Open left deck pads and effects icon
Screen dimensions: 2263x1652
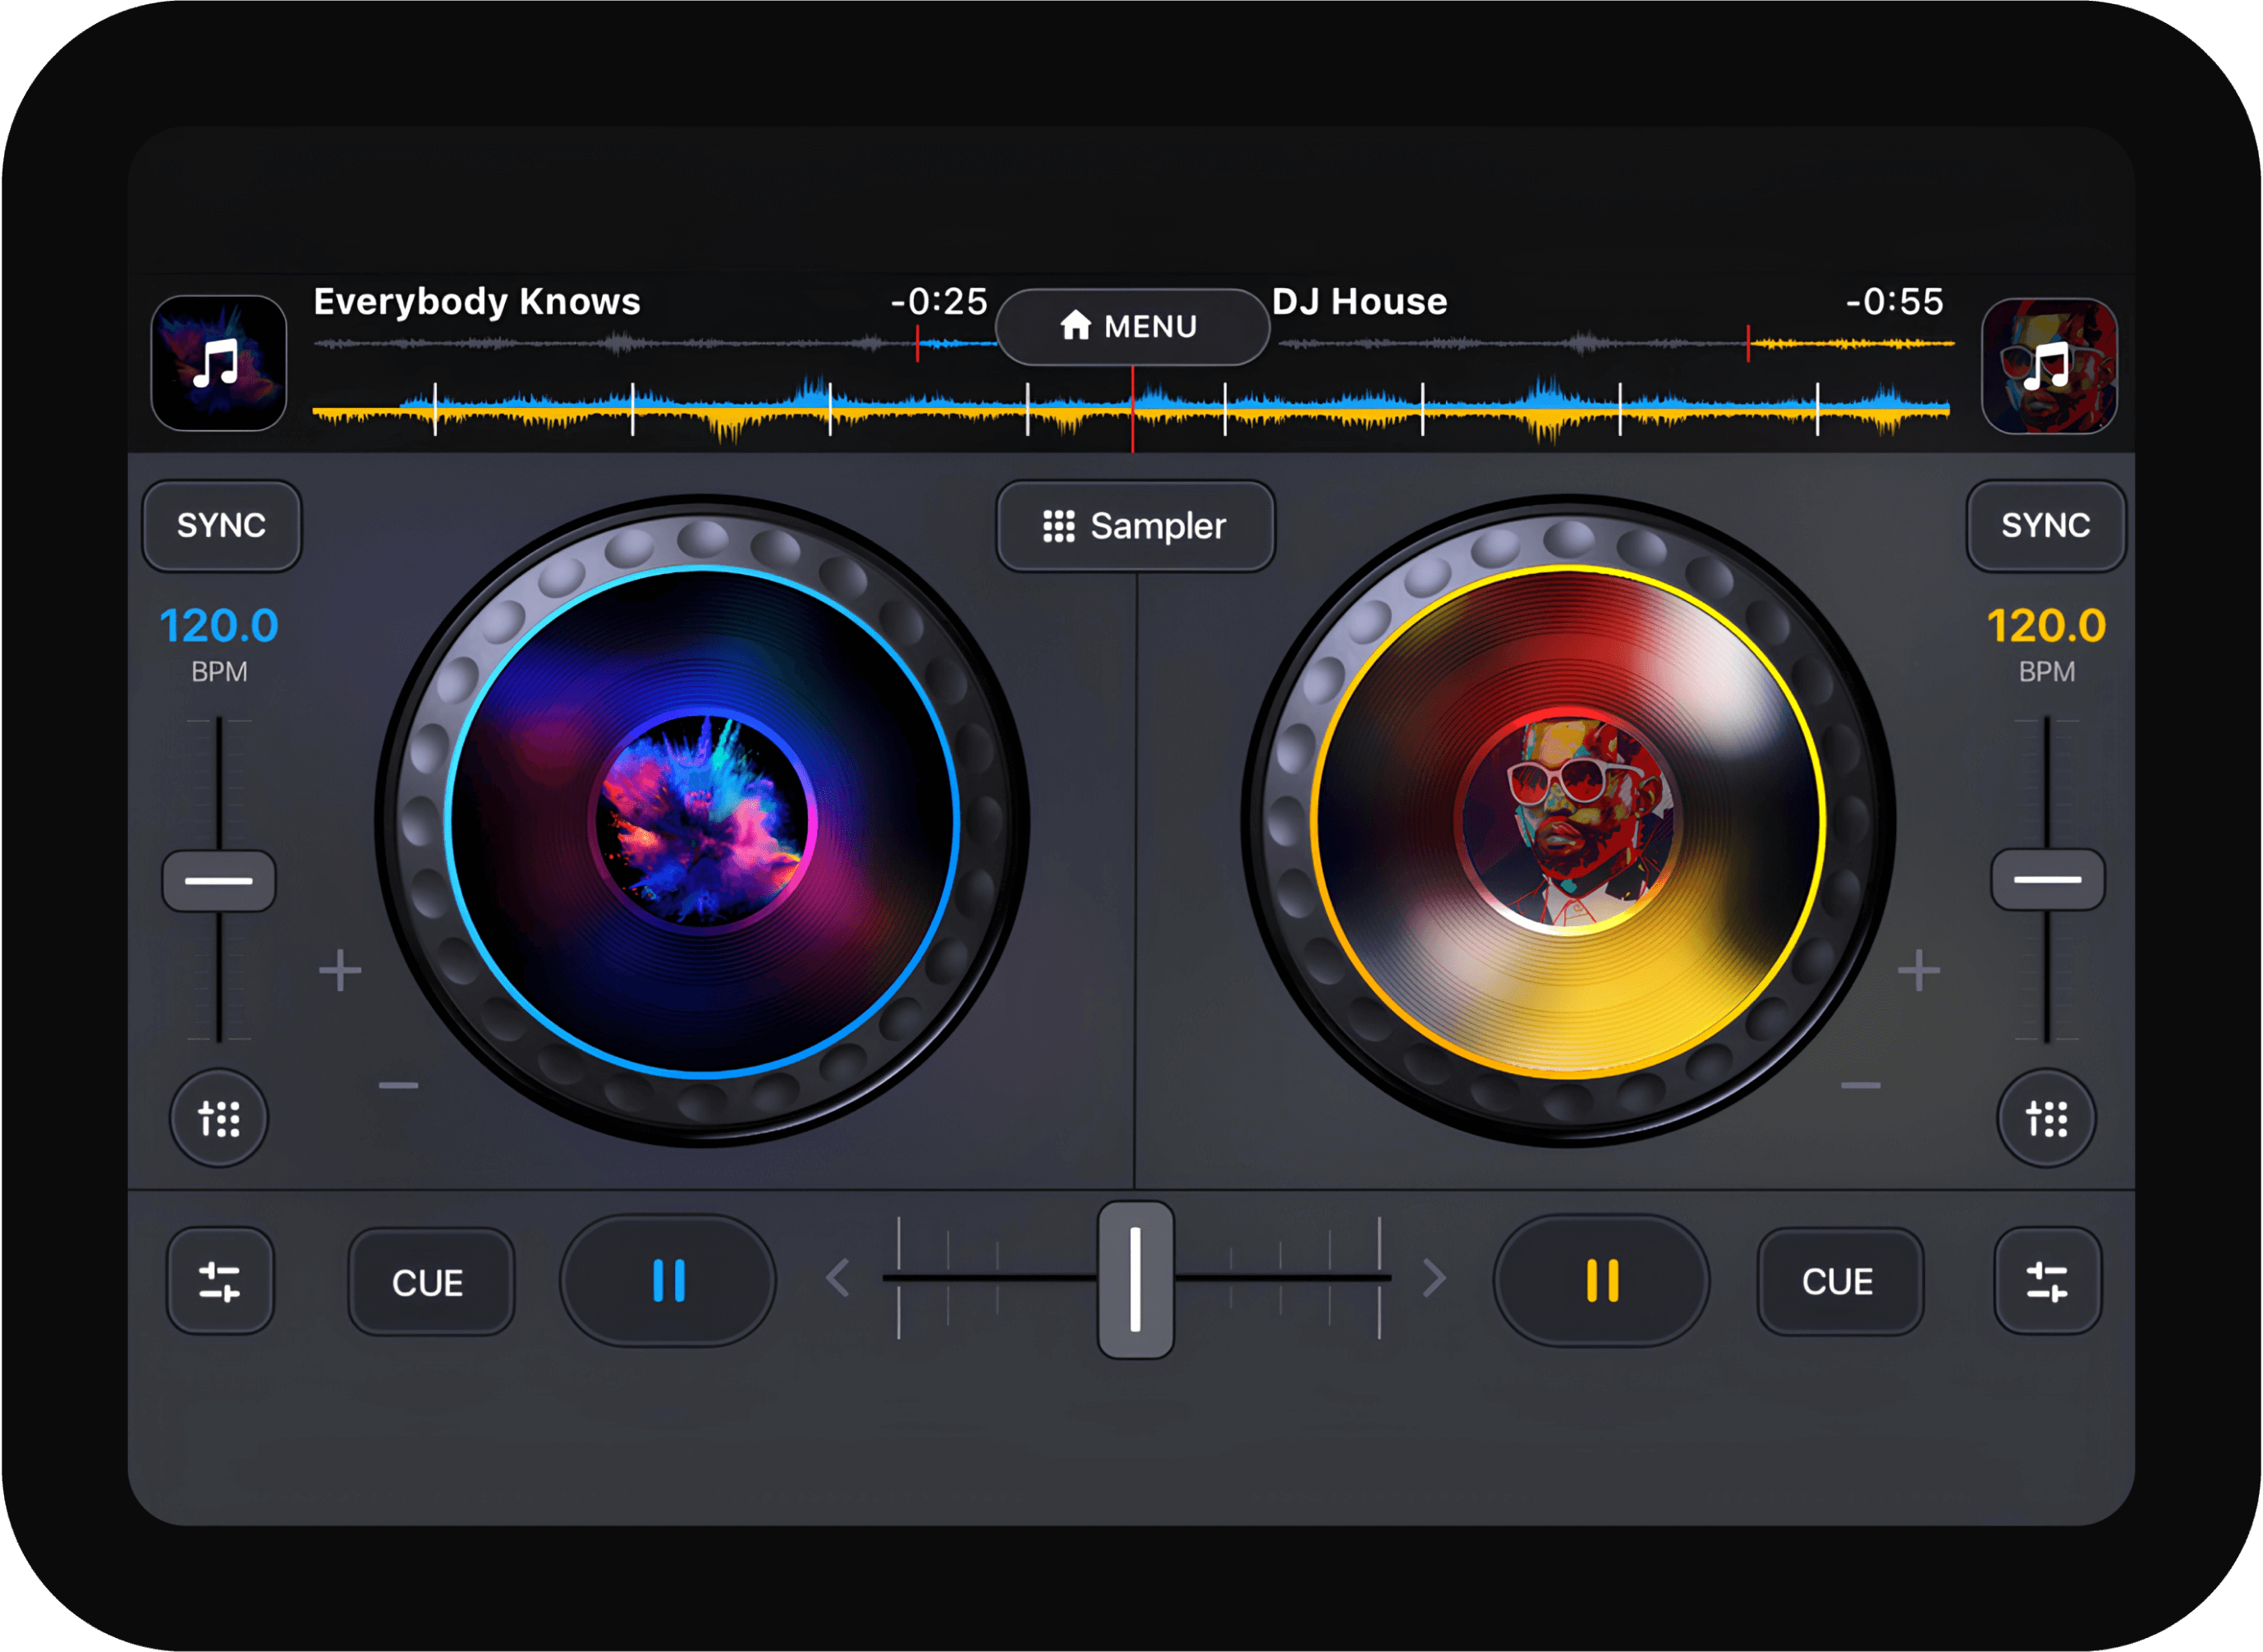click(219, 1118)
